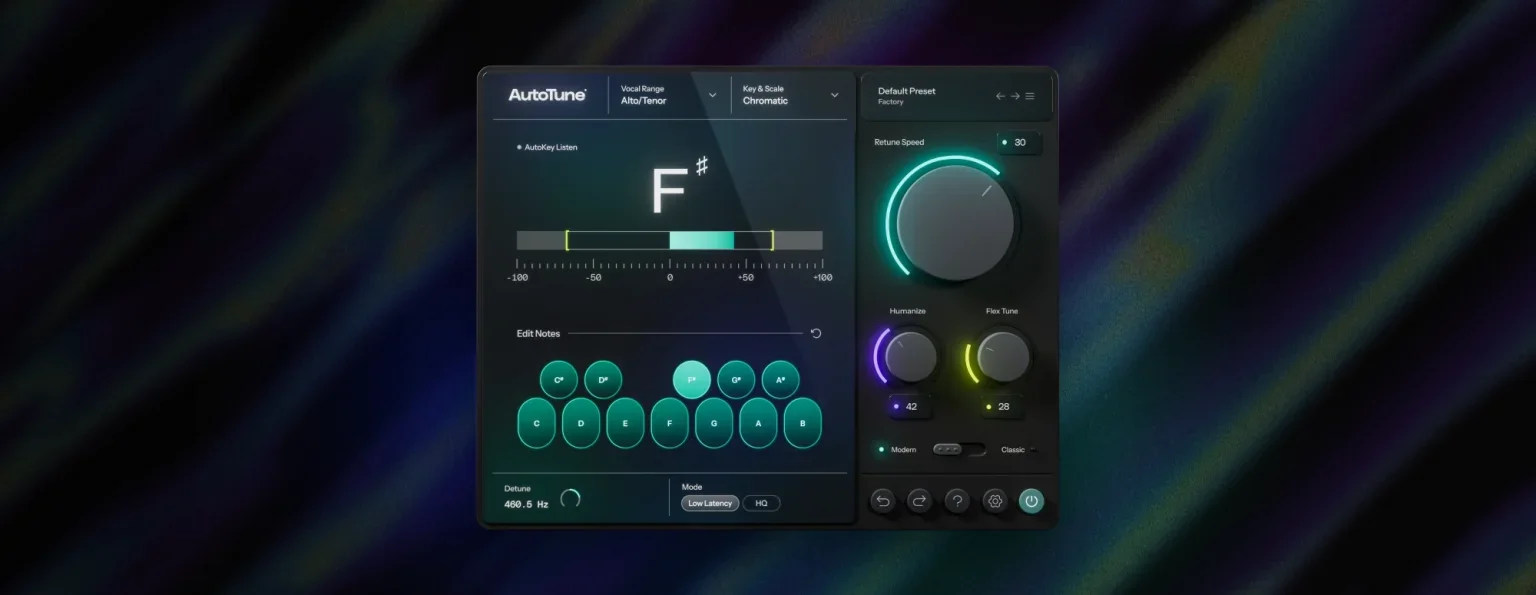This screenshot has width=1536, height=595.
Task: Click the Humanize knob
Action: [911, 356]
